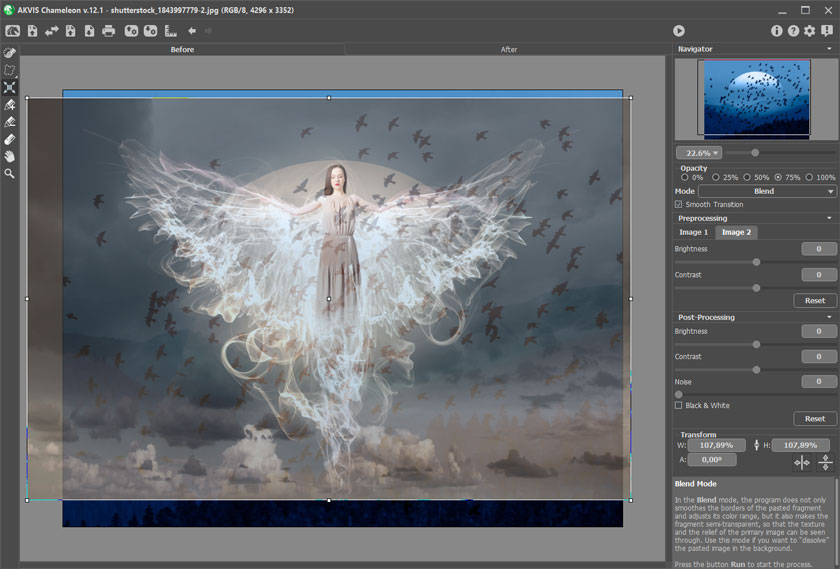Image resolution: width=840 pixels, height=569 pixels.
Task: Redo the action with the dimmed right arrow
Action: click(208, 31)
